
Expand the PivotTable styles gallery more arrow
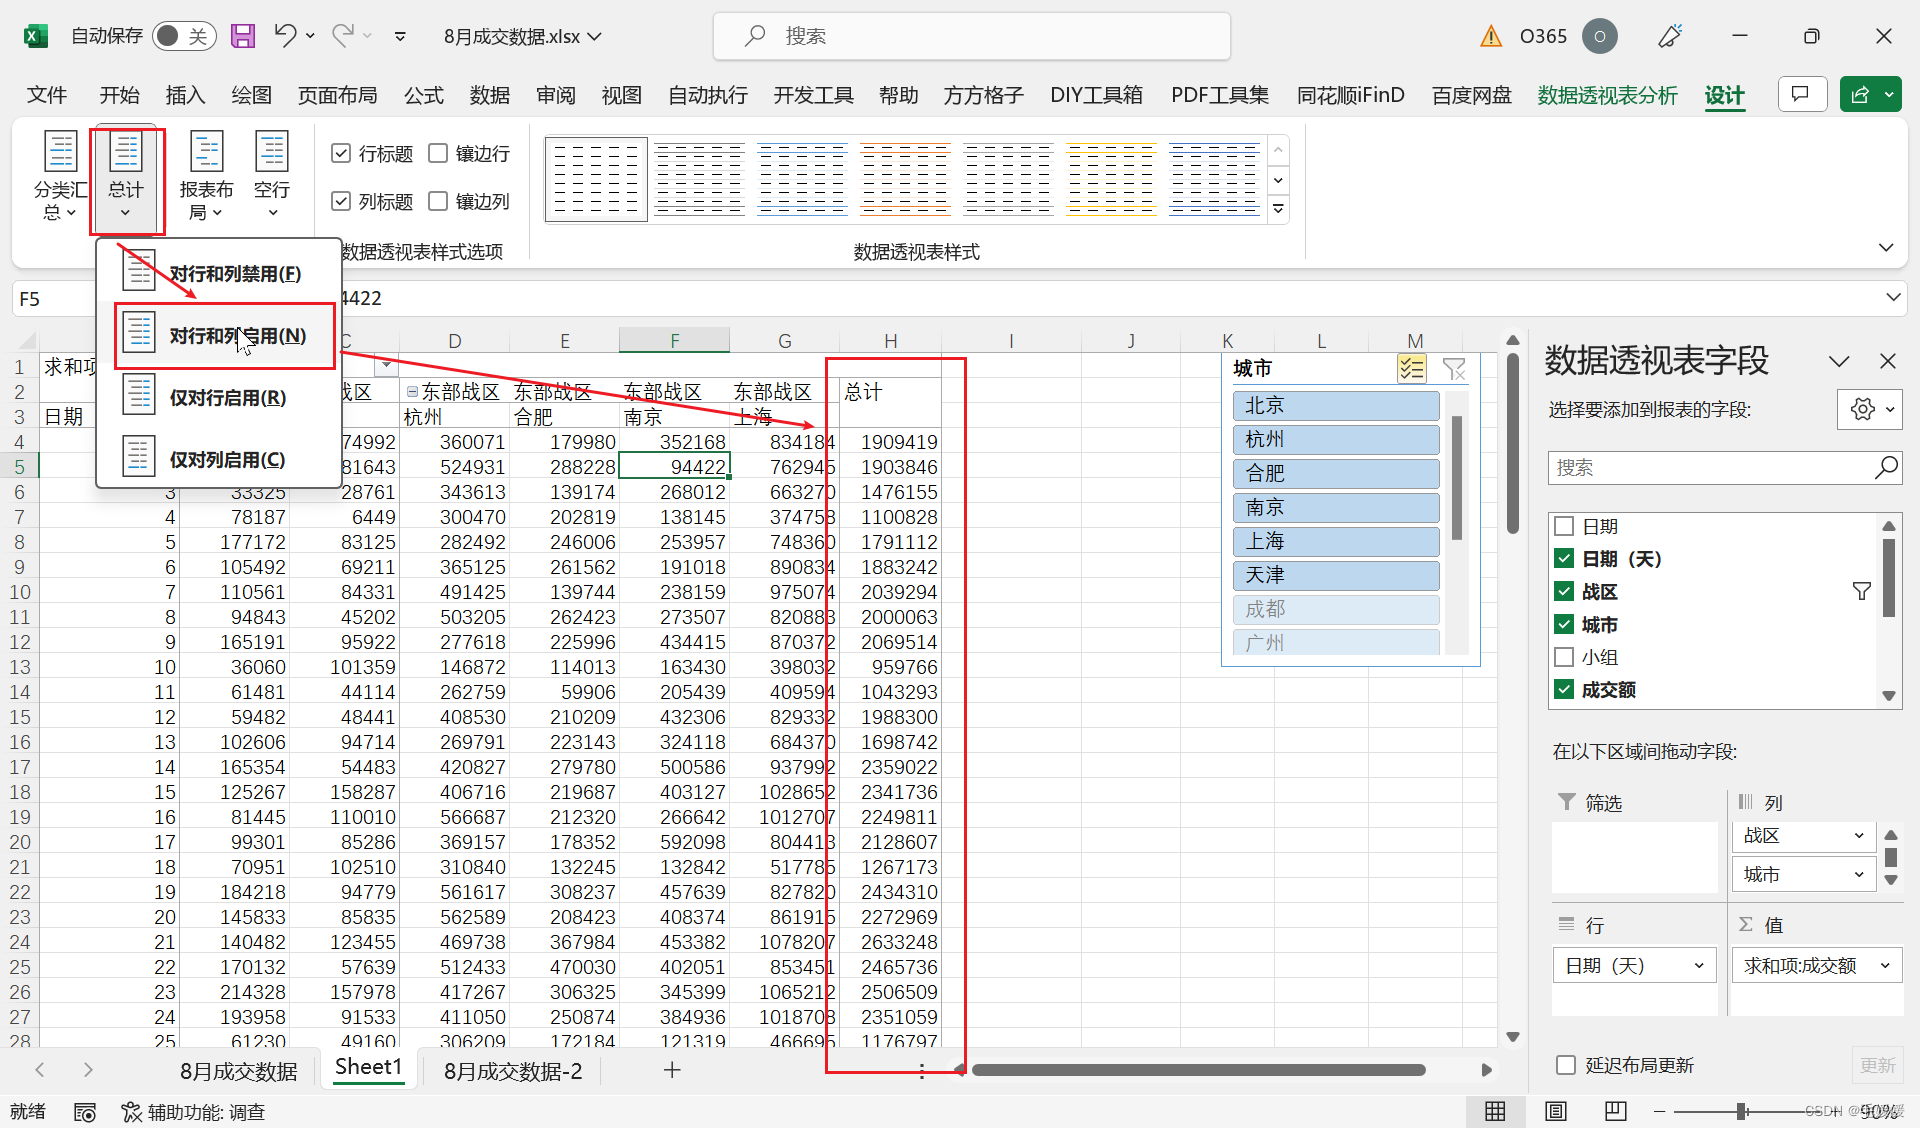1278,209
